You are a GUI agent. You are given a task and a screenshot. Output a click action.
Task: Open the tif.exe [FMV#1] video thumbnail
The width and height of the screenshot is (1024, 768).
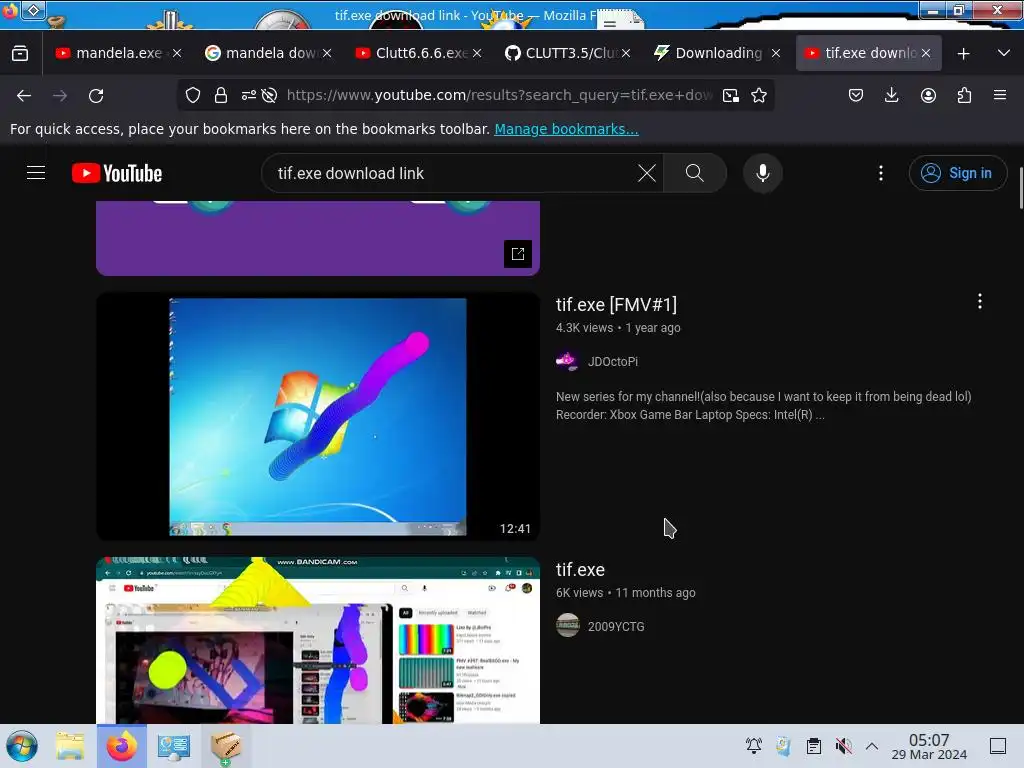(318, 416)
